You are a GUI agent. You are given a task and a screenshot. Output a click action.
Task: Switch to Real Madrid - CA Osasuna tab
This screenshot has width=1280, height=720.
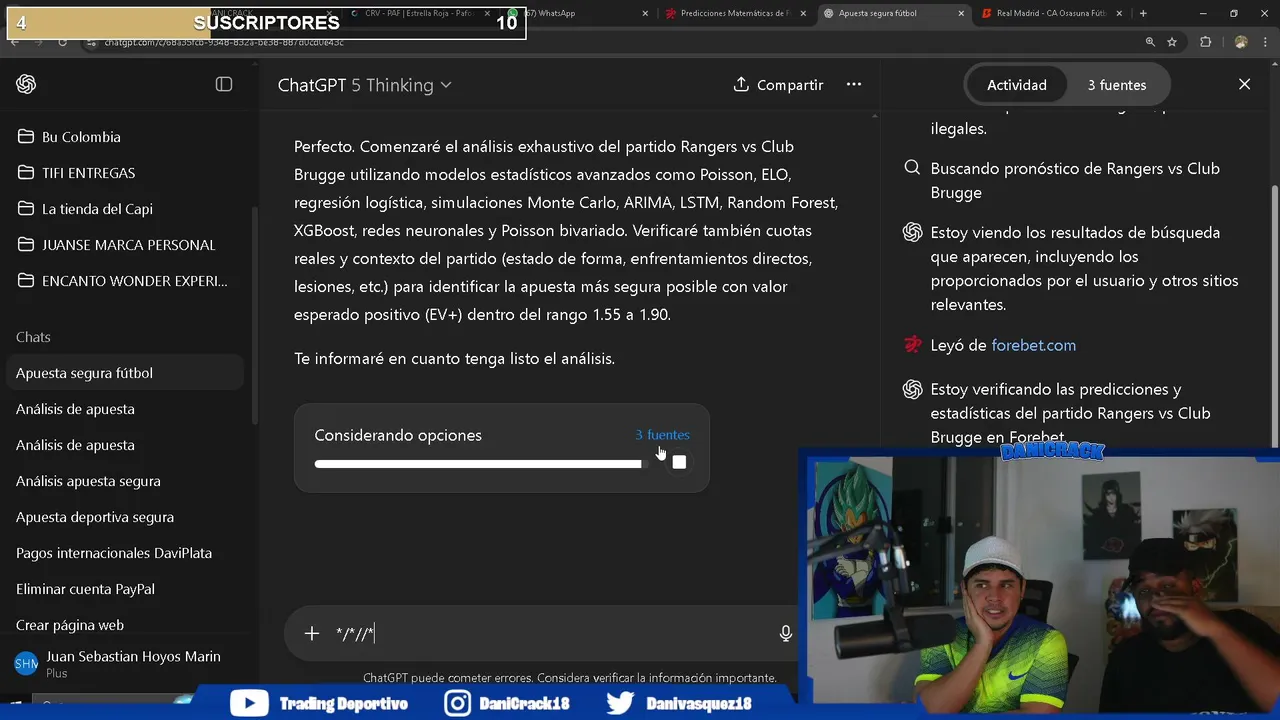pos(1050,13)
